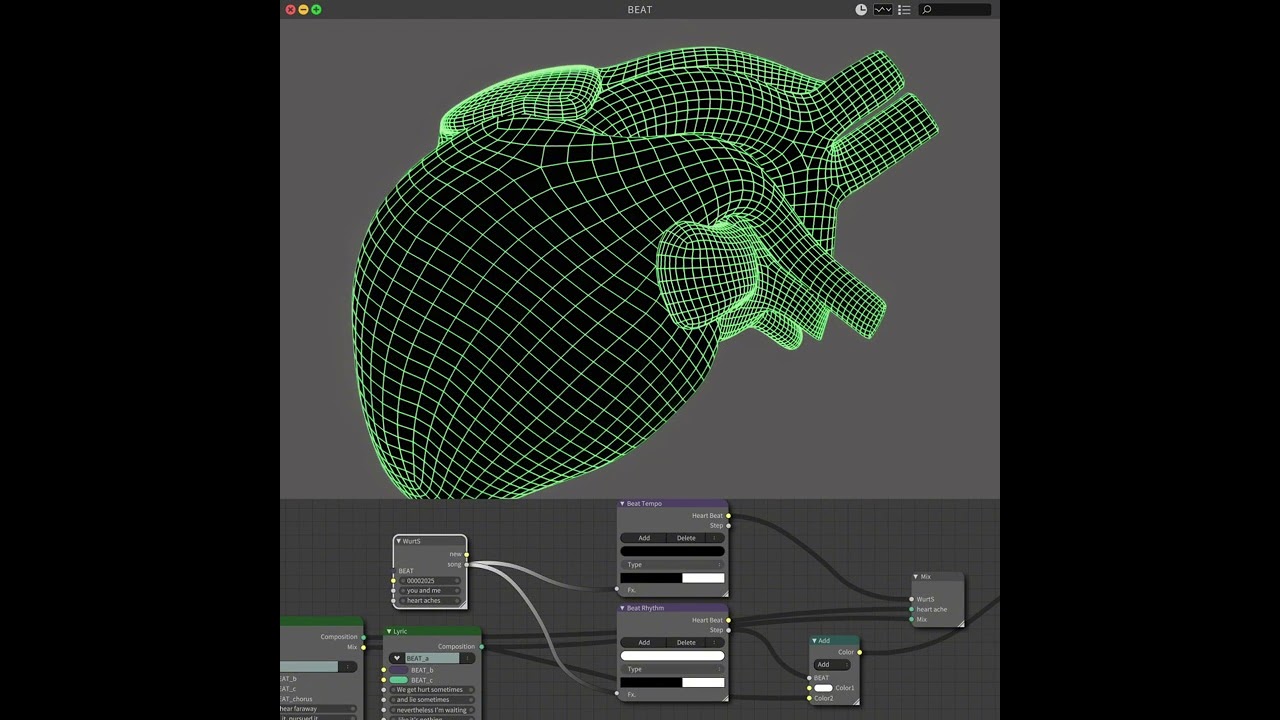
Task: Click the purple BEAT_b color swatch
Action: (x=398, y=670)
